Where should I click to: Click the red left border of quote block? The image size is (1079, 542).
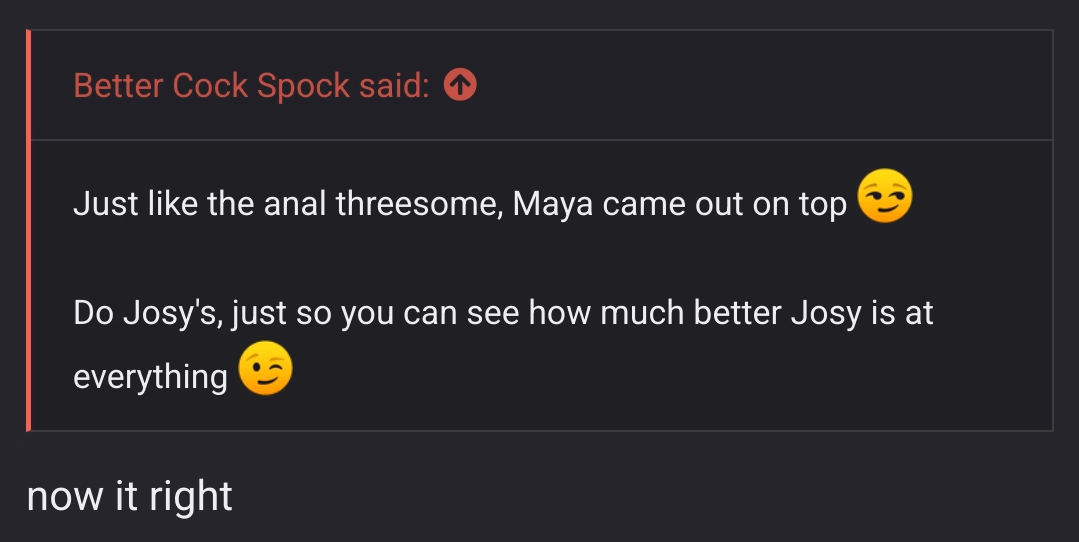tap(29, 230)
